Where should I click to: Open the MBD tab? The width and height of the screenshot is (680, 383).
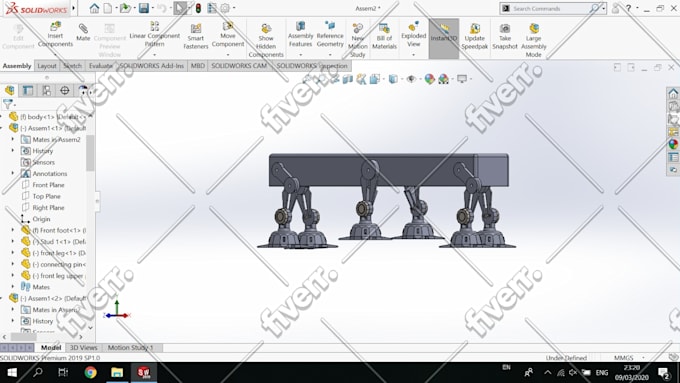coord(198,66)
